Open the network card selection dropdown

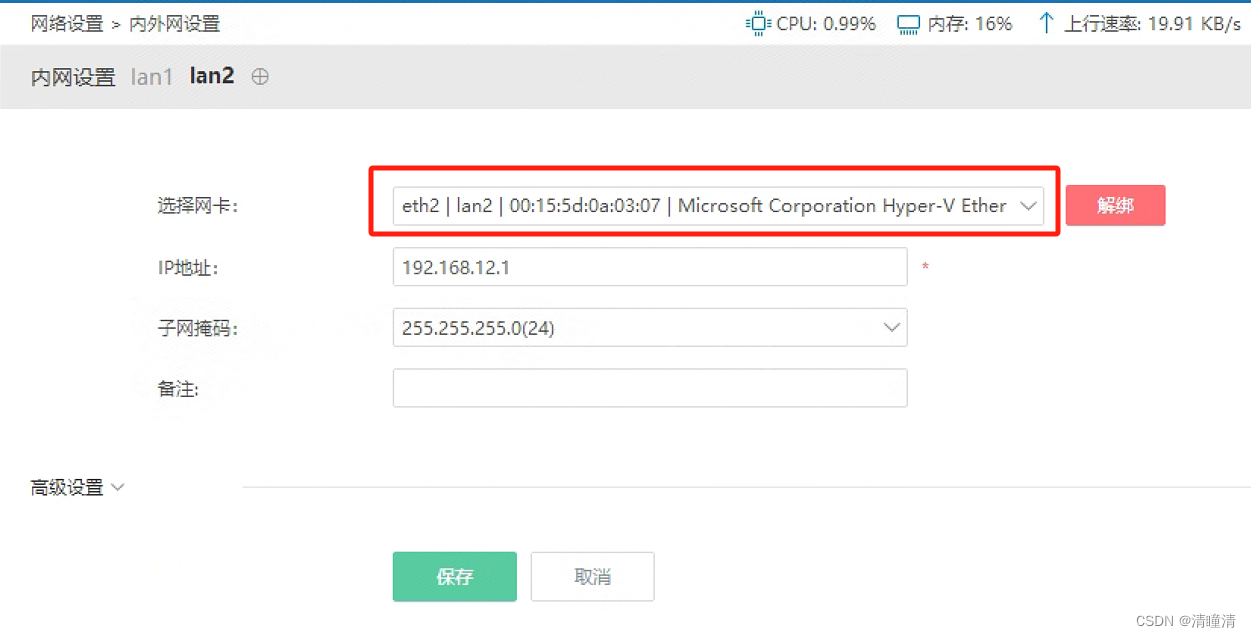718,206
